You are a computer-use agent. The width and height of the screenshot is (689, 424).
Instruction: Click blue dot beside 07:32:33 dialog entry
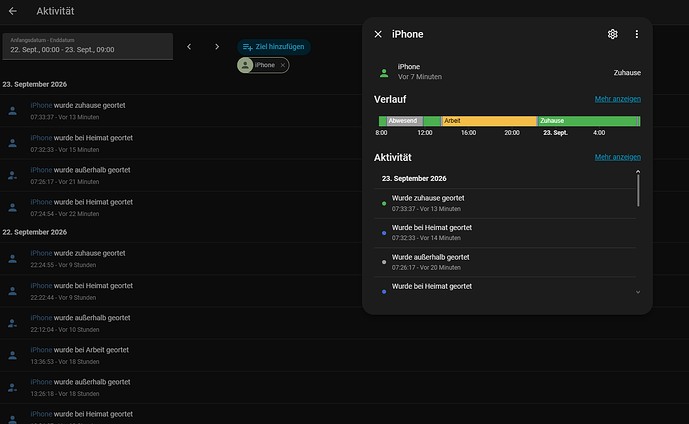[384, 233]
